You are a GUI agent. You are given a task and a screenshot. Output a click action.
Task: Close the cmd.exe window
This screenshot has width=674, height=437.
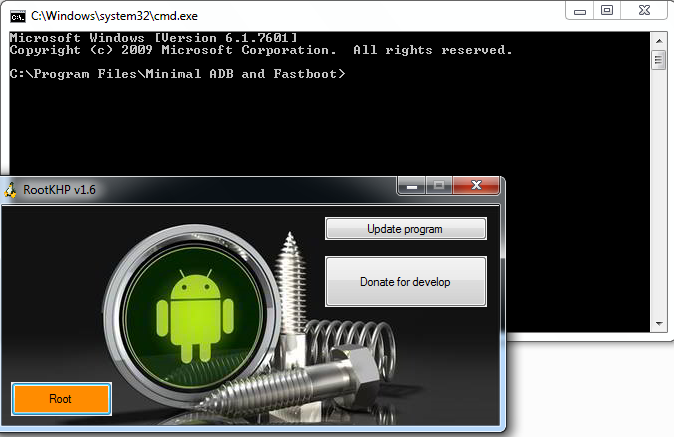[x=644, y=10]
